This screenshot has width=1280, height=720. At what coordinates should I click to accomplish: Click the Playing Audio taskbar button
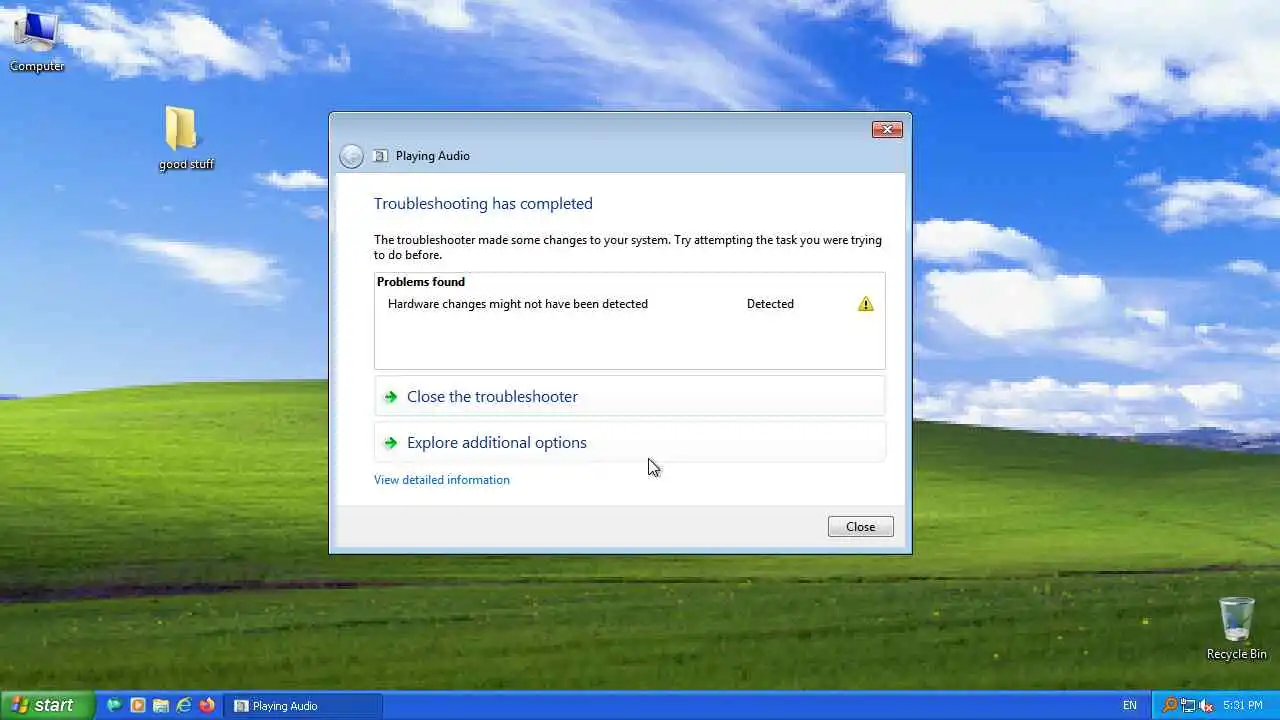(x=303, y=706)
